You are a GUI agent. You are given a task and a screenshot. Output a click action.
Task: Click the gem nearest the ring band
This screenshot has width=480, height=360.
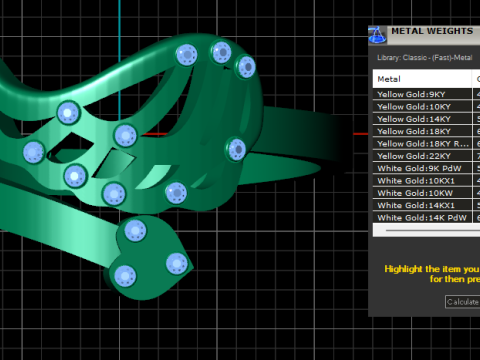tap(237, 149)
